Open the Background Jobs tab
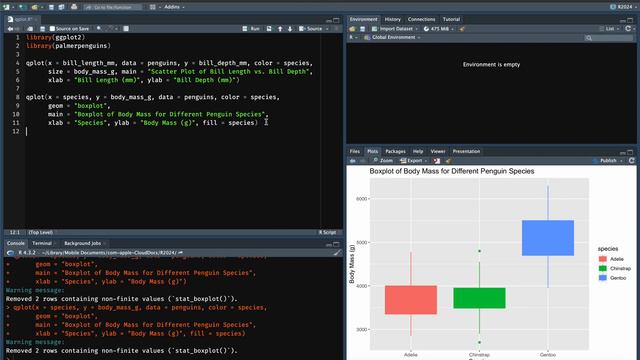Image resolution: width=640 pixels, height=360 pixels. [x=83, y=243]
